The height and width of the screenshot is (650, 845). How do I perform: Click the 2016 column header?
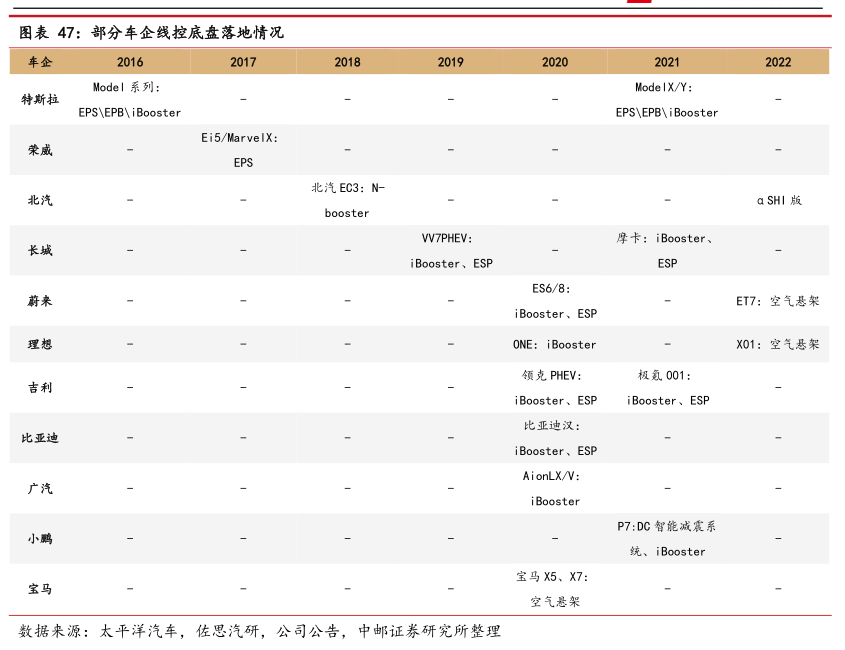tap(130, 62)
